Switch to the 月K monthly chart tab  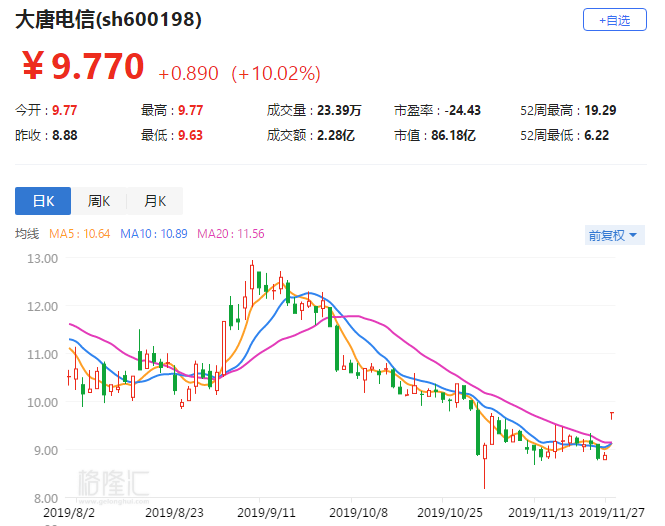(x=155, y=201)
